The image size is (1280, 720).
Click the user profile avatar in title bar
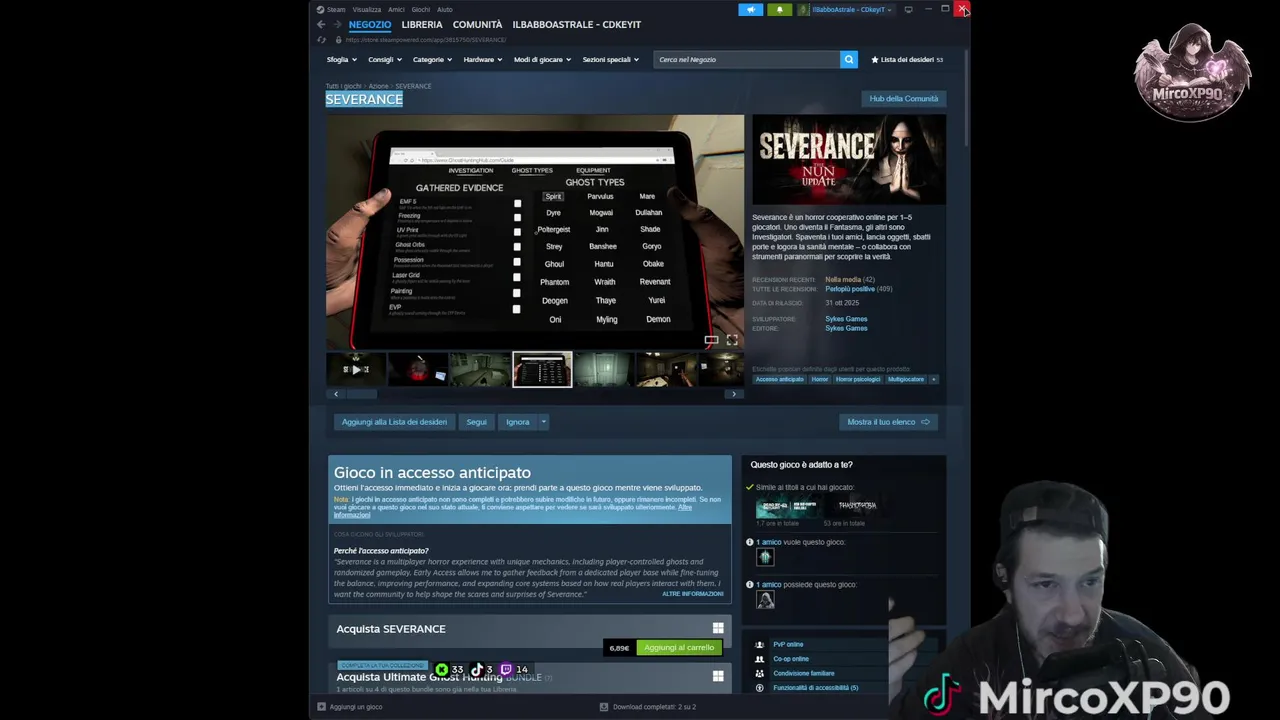803,10
